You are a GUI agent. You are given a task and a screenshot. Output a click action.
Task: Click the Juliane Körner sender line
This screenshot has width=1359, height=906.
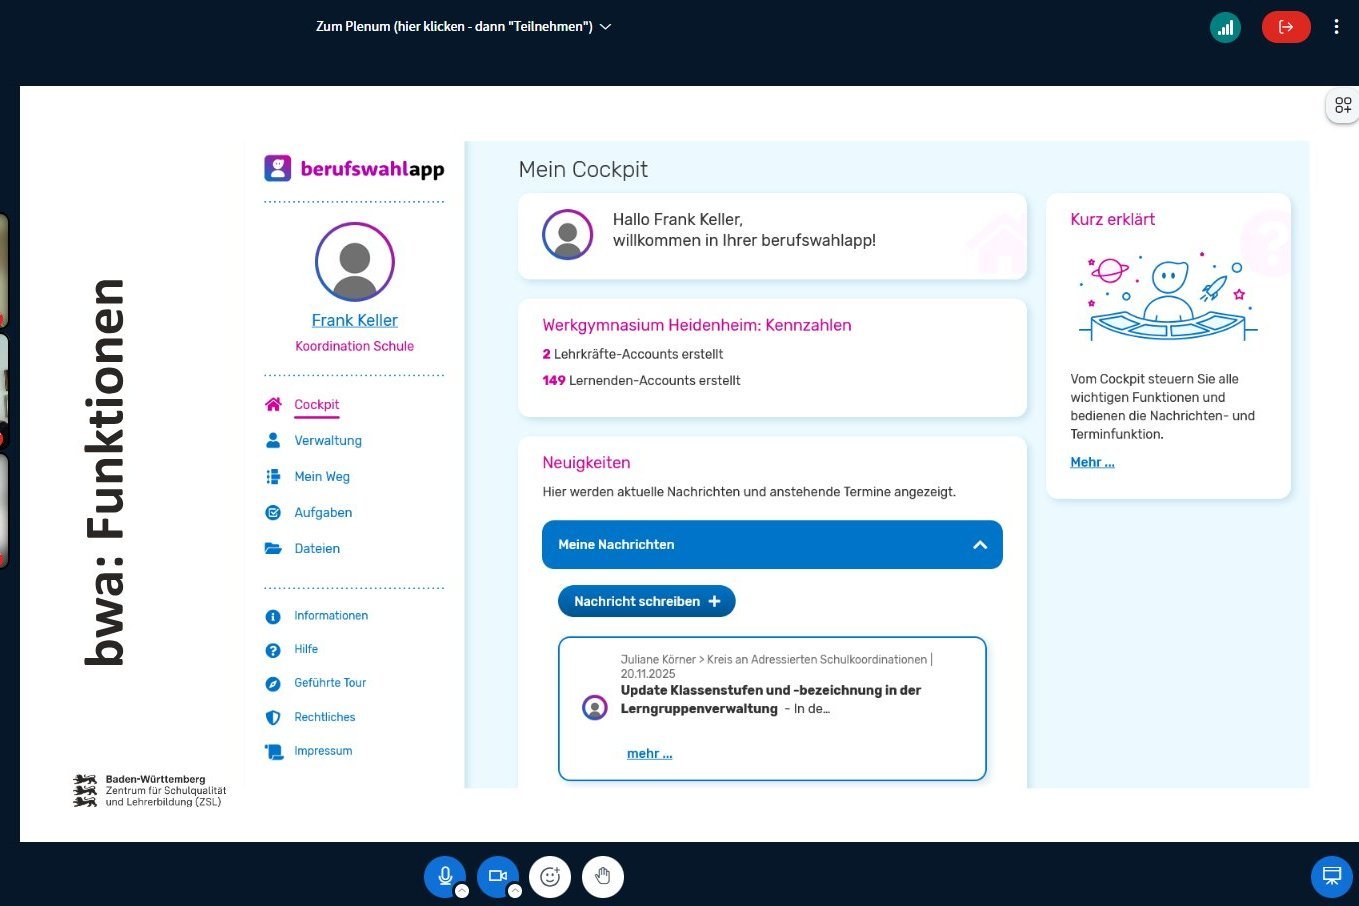coord(776,666)
